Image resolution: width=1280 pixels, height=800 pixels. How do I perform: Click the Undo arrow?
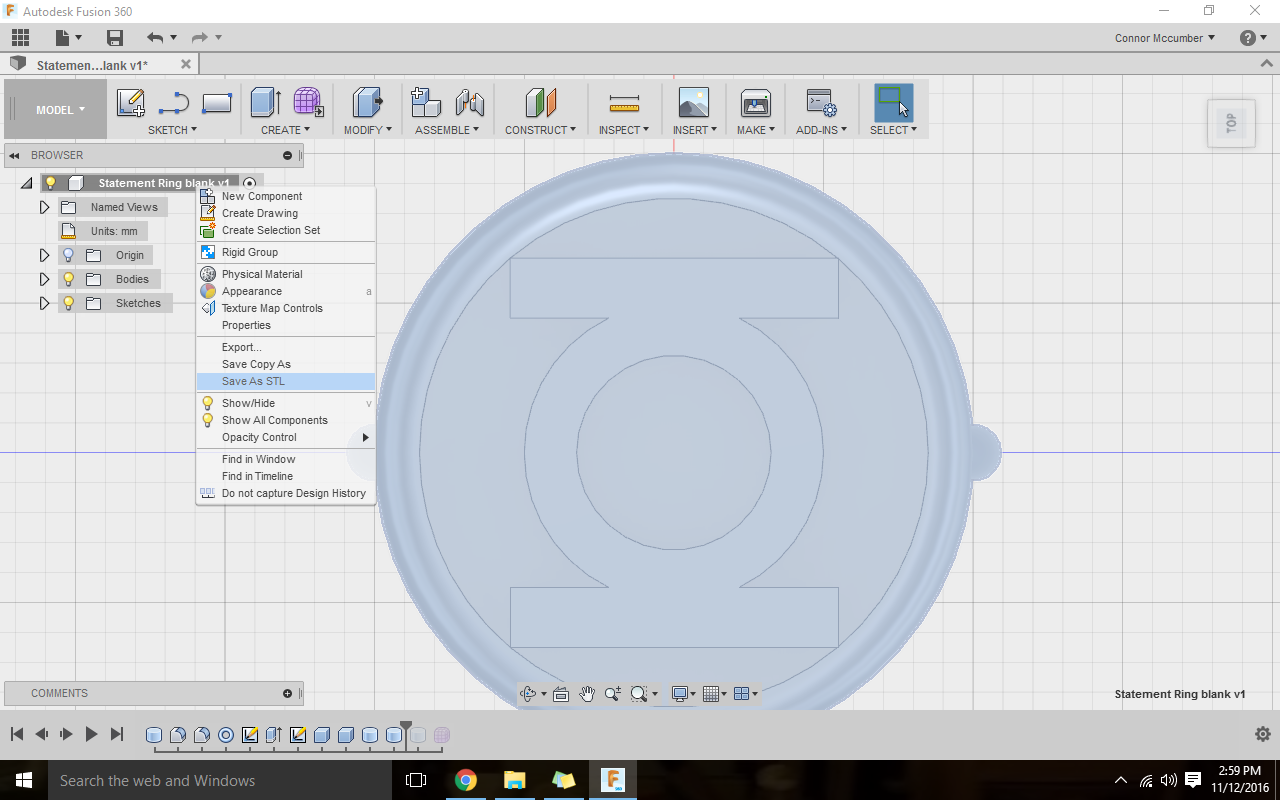click(154, 38)
